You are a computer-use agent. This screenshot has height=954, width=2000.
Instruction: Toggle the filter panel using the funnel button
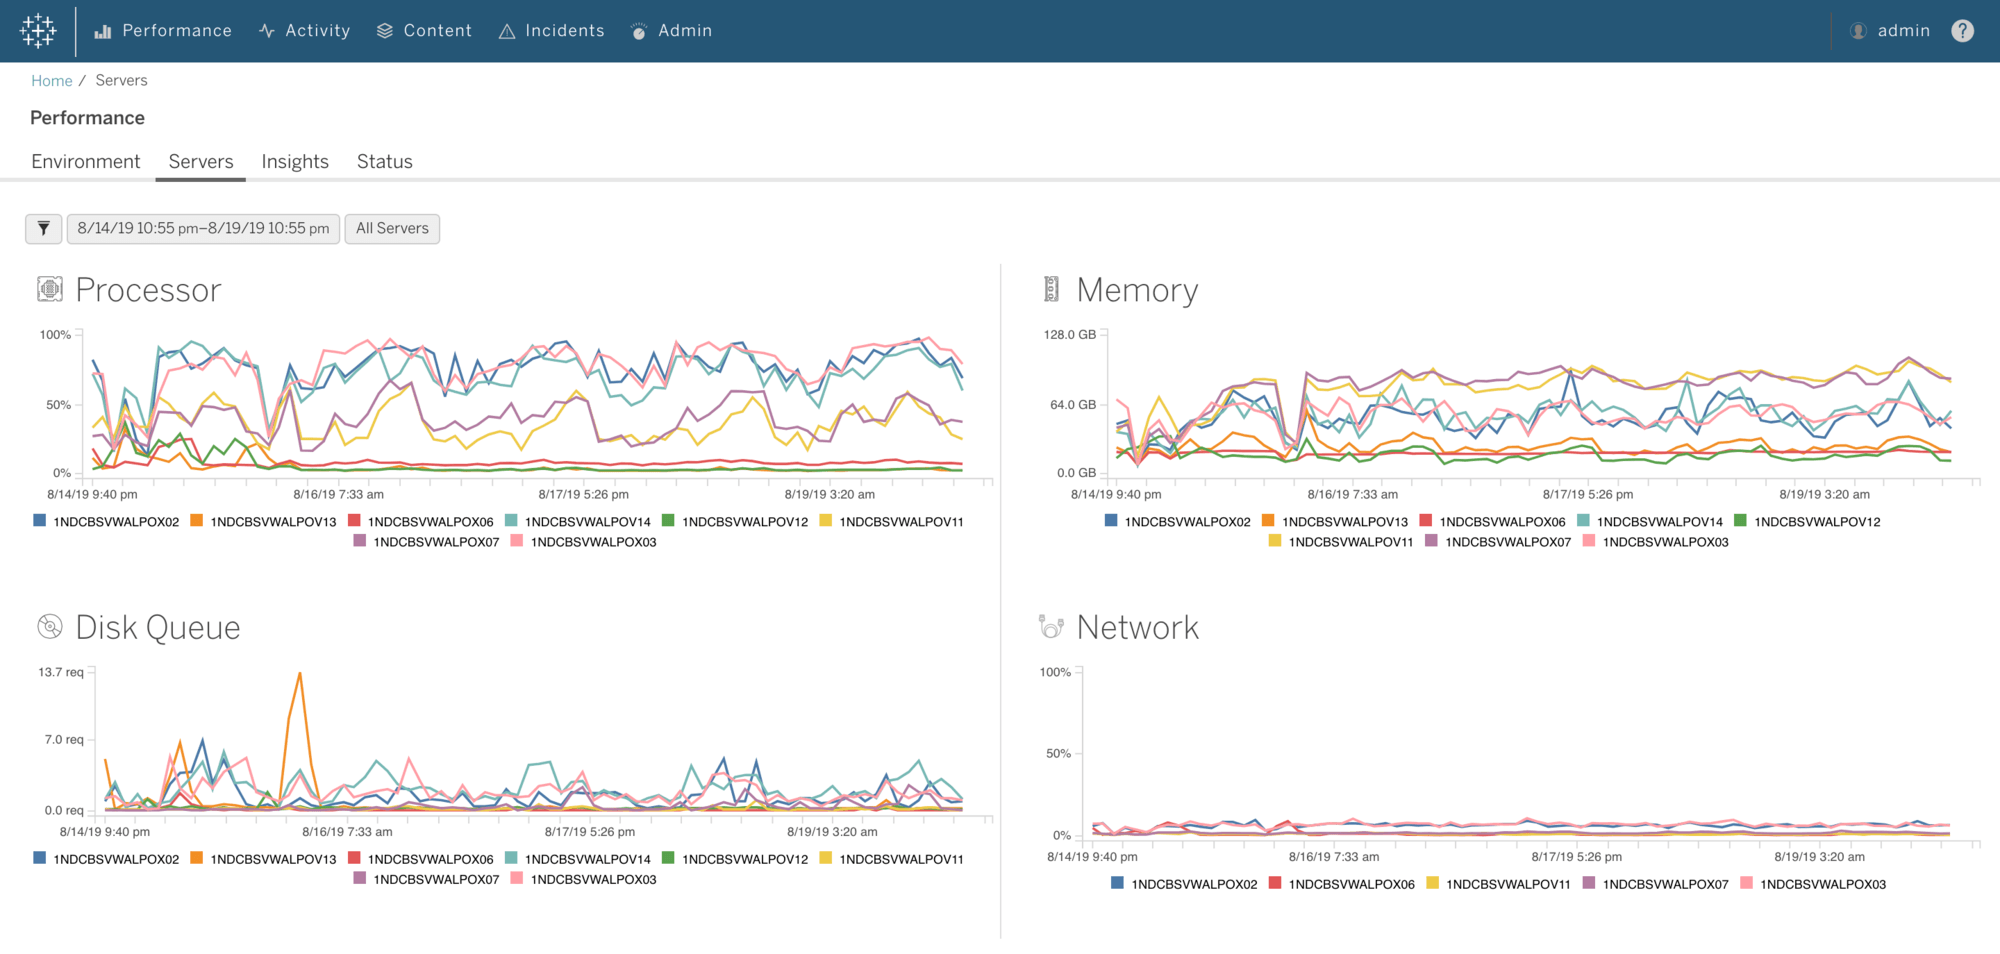(x=43, y=228)
